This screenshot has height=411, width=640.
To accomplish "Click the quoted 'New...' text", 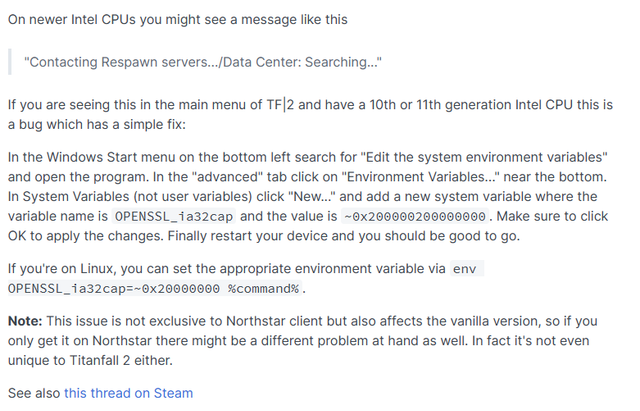I will [312, 197].
